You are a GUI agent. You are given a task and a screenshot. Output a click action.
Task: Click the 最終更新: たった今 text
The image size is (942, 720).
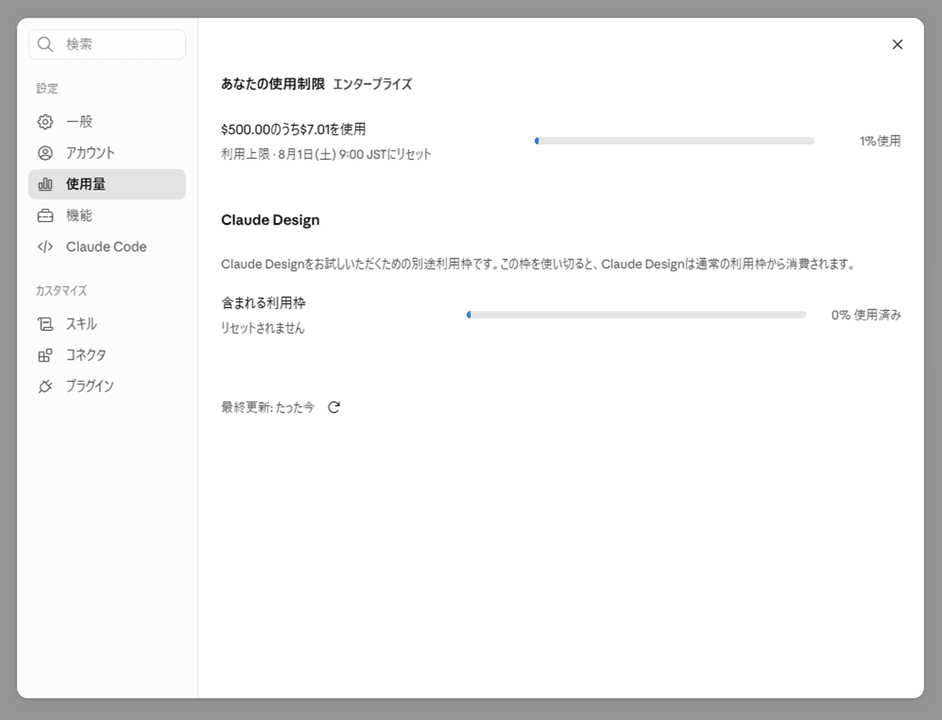coord(268,407)
